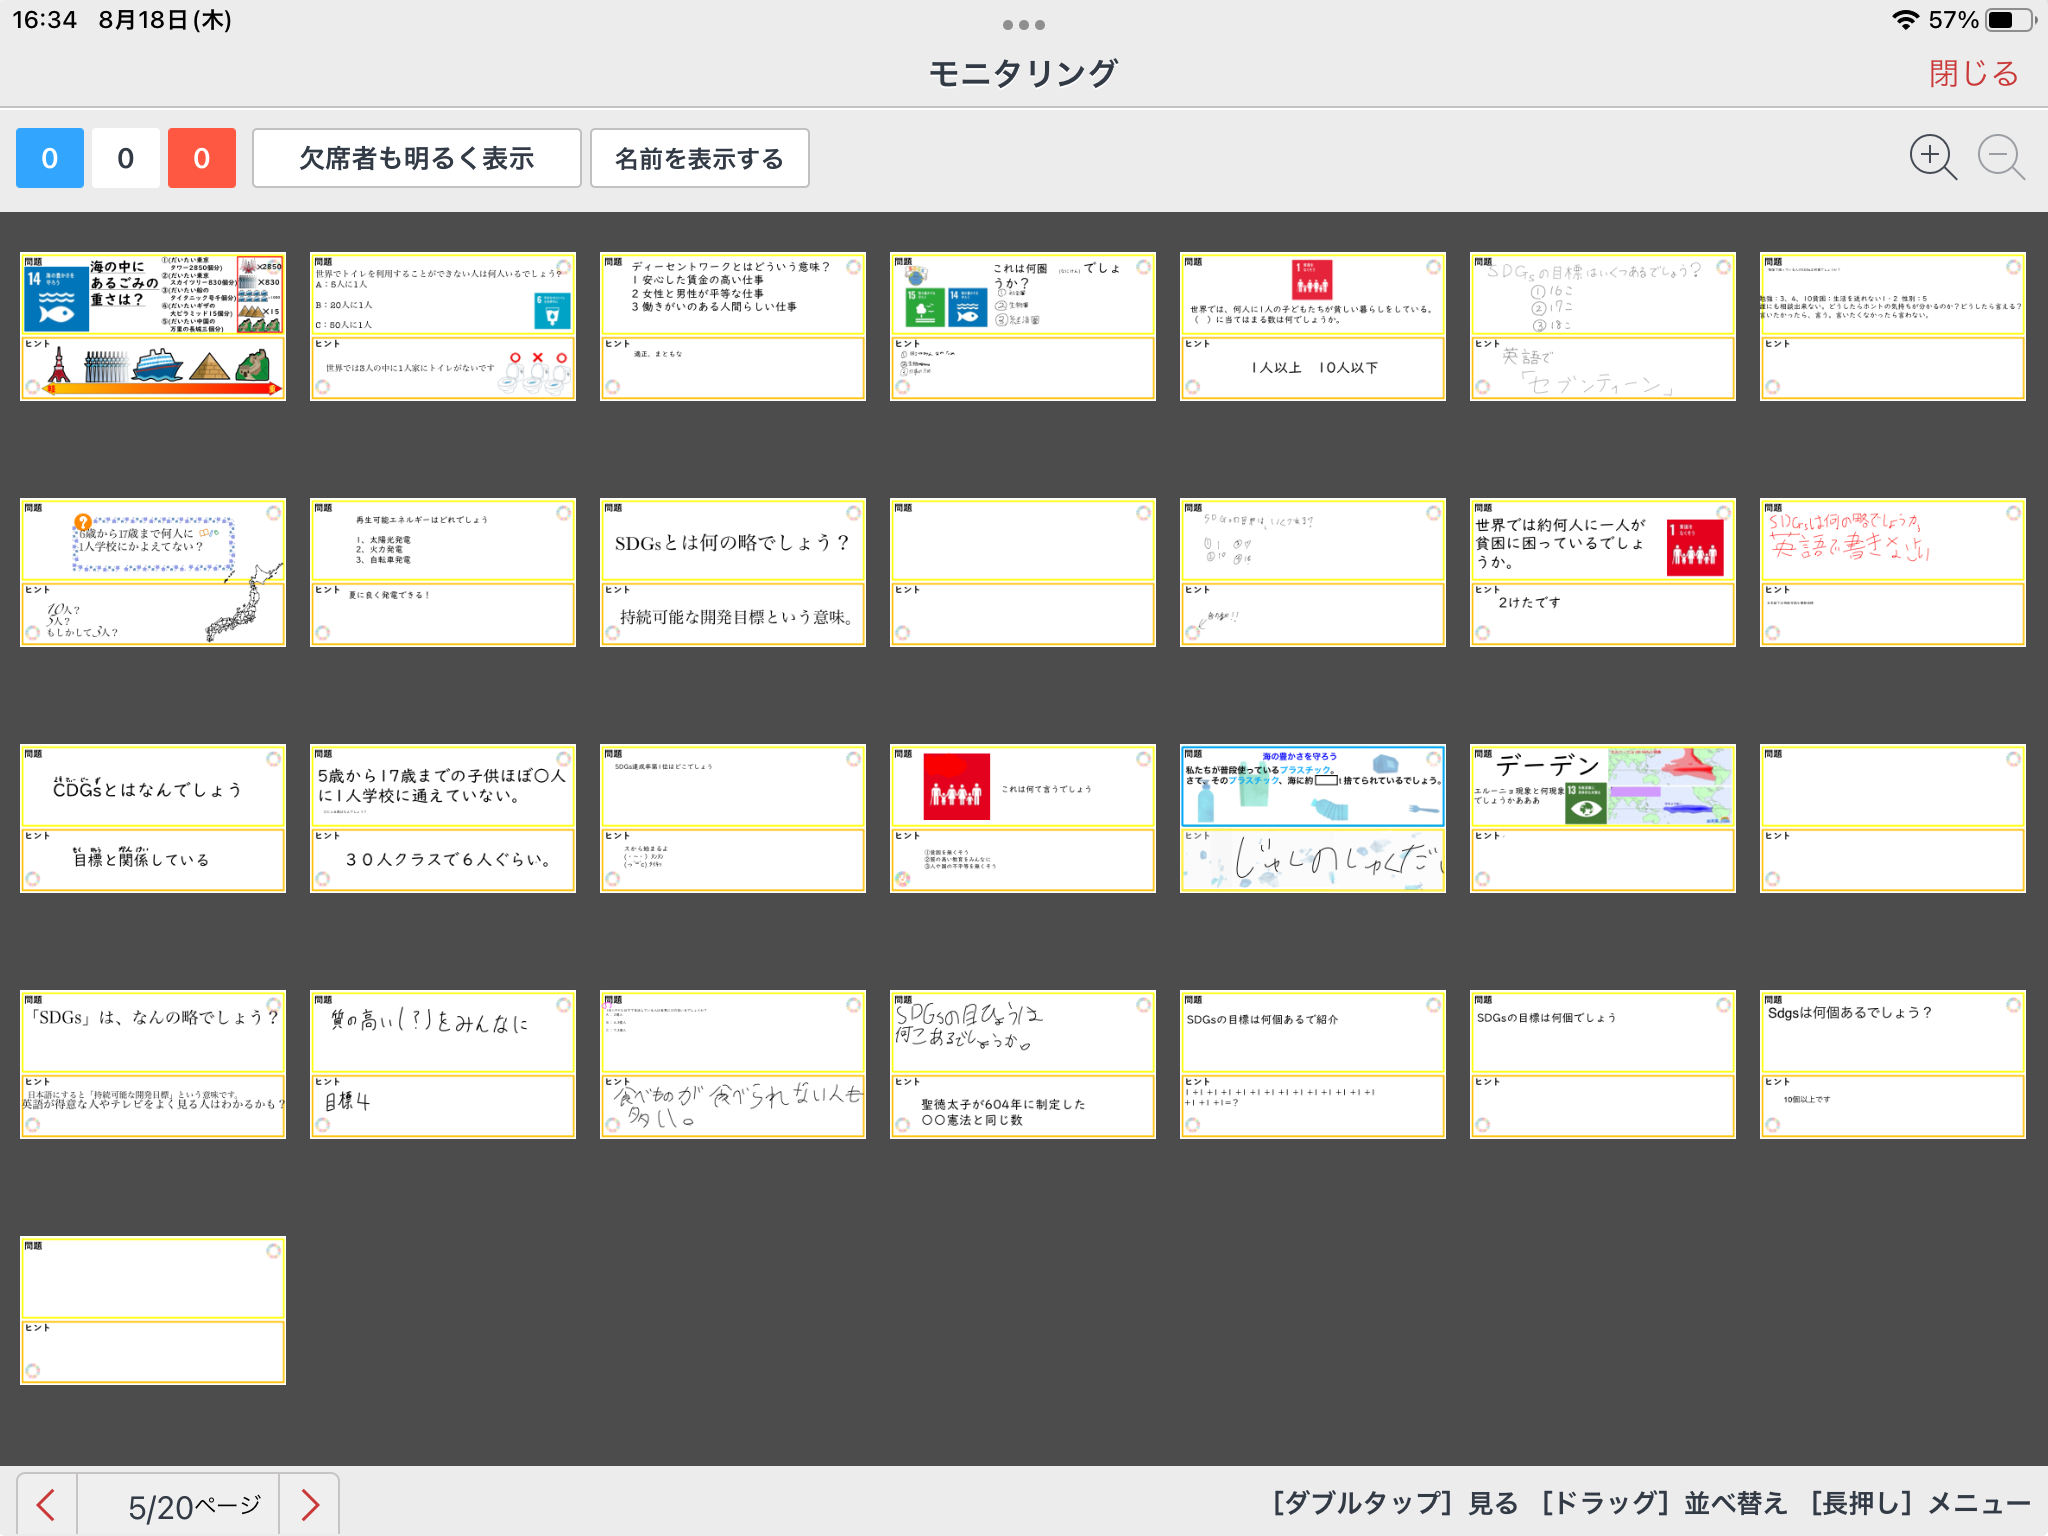Tap the three dots at top center
2048x1536 pixels.
[x=1023, y=24]
